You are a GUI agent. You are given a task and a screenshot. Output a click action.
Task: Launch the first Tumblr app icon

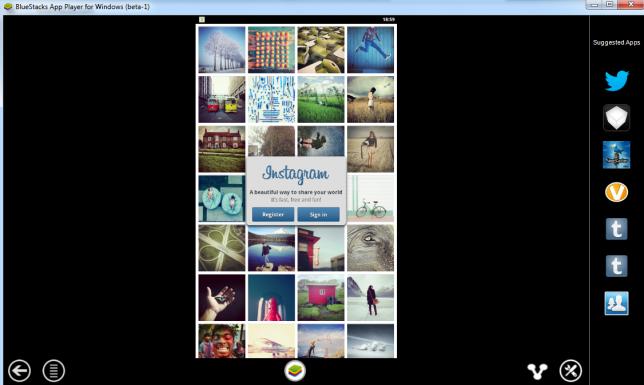click(x=616, y=229)
